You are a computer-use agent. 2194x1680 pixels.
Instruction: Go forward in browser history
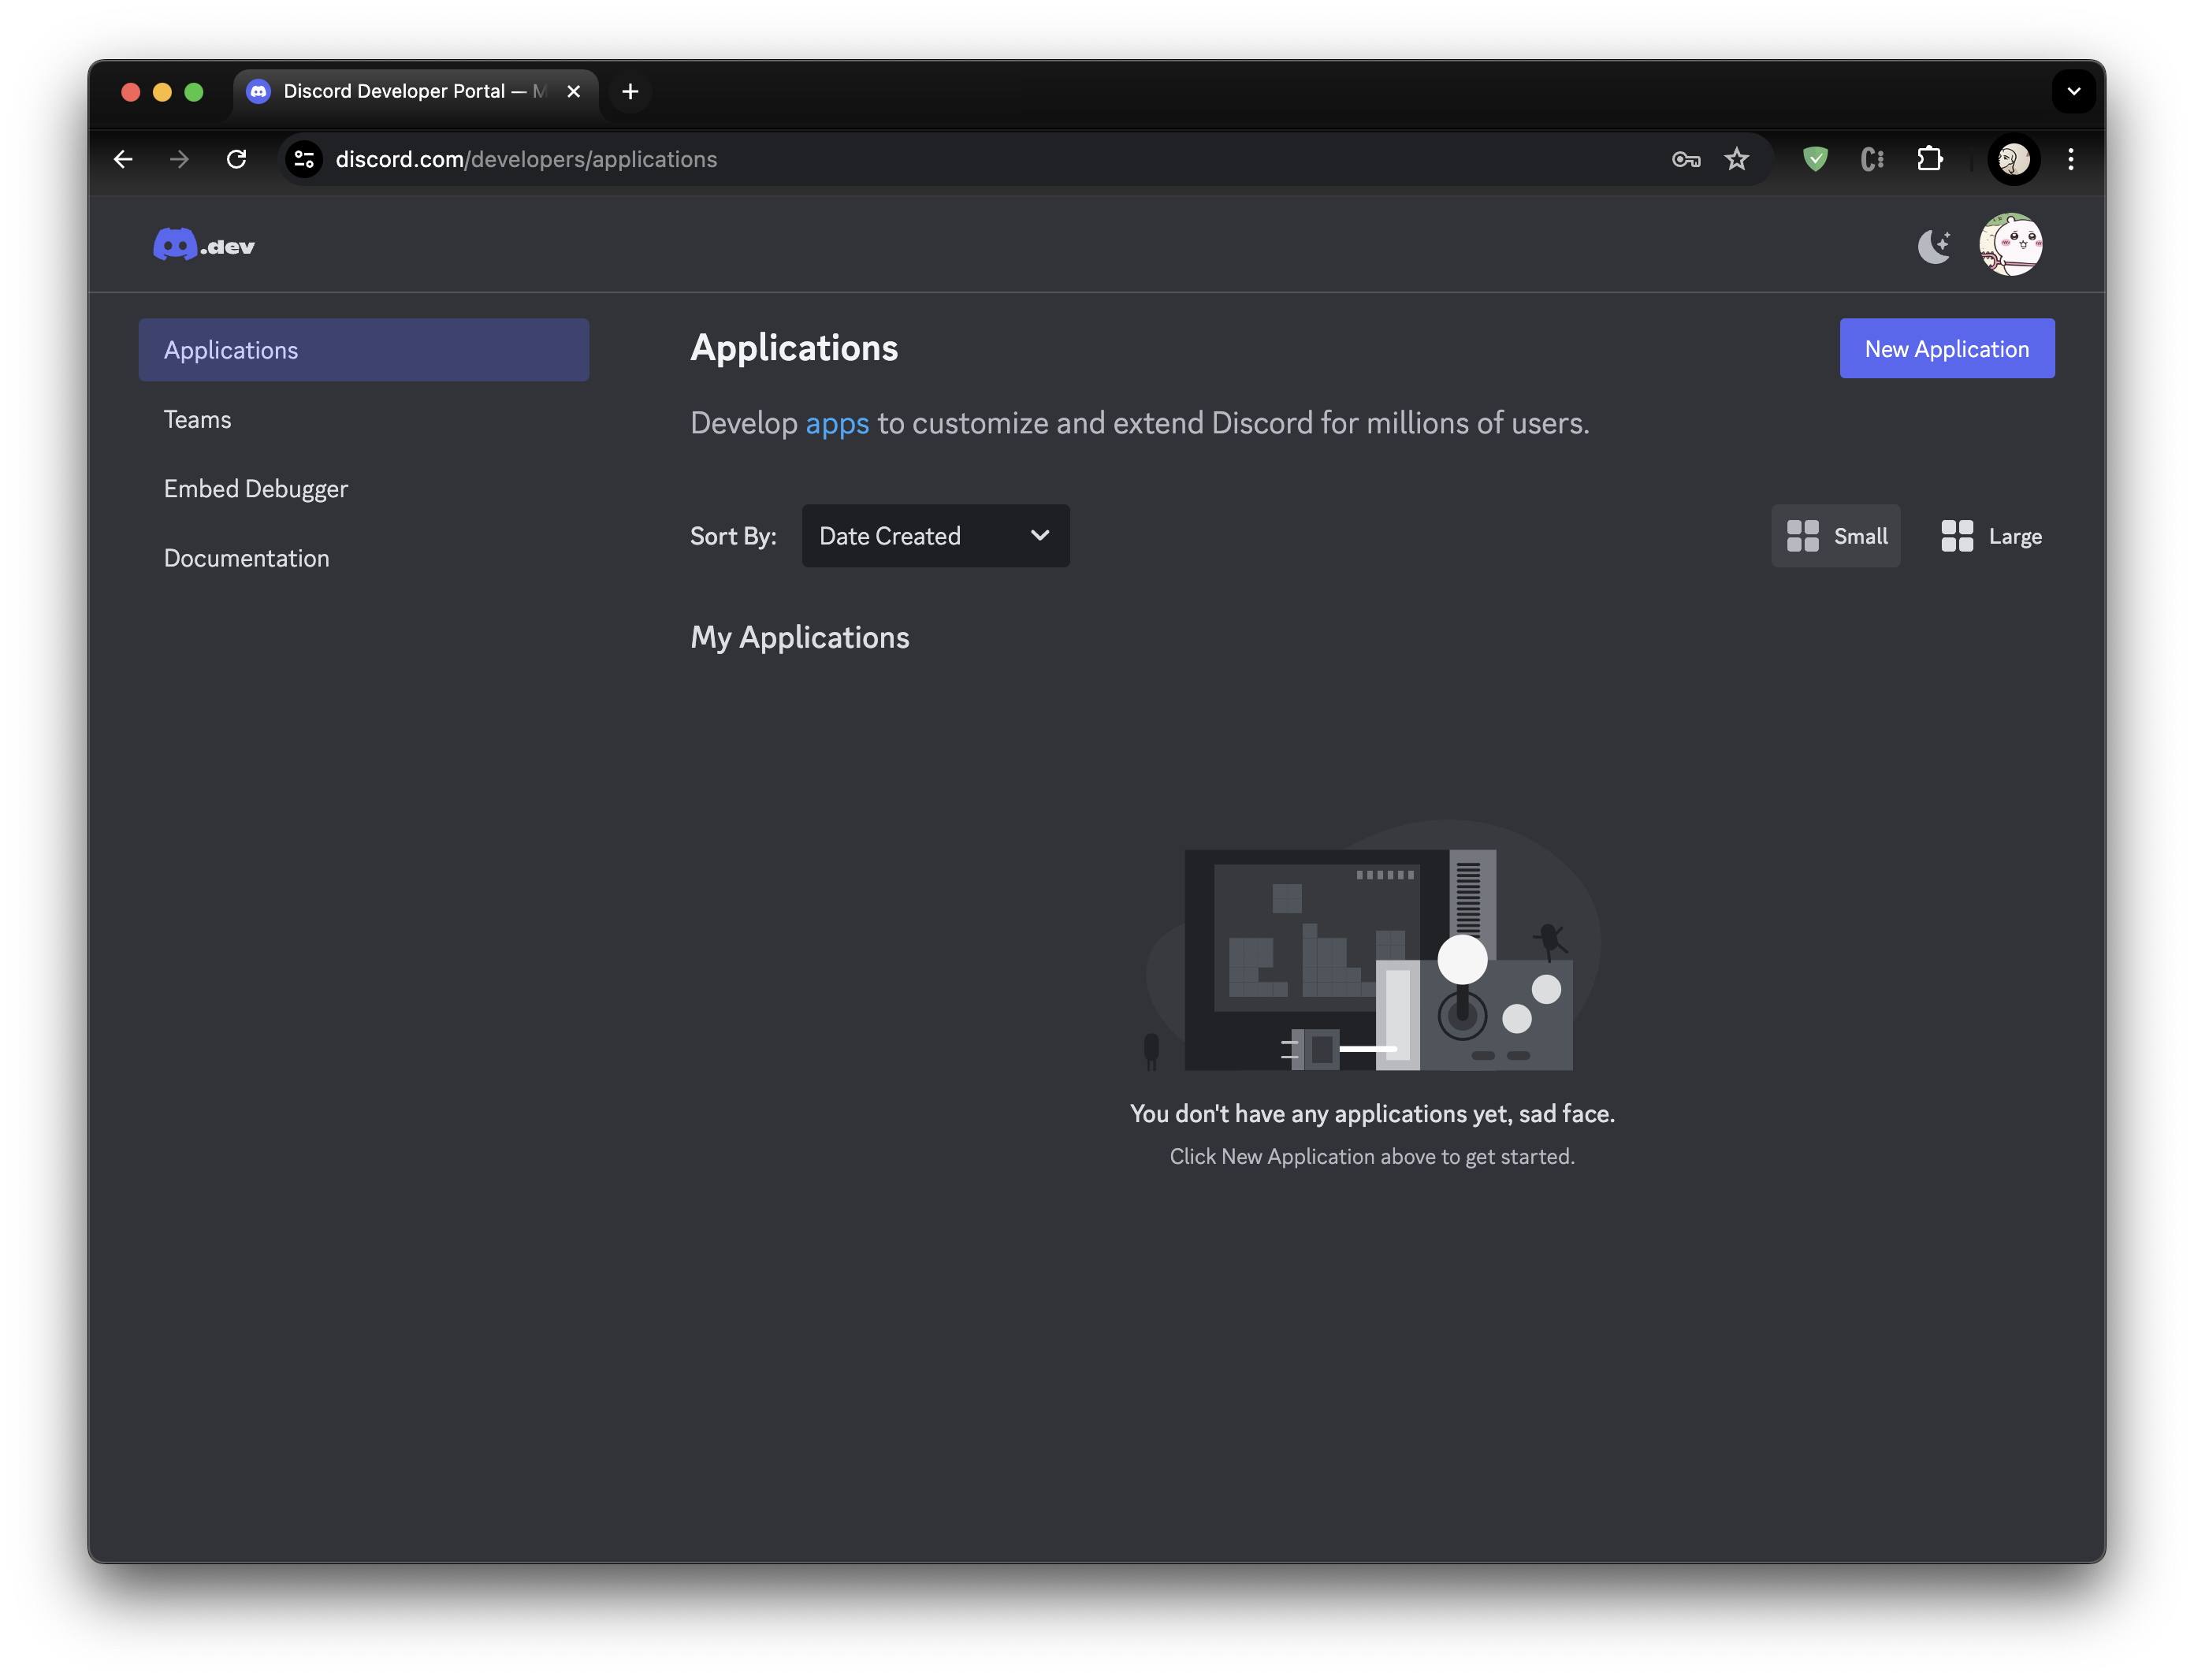click(179, 159)
